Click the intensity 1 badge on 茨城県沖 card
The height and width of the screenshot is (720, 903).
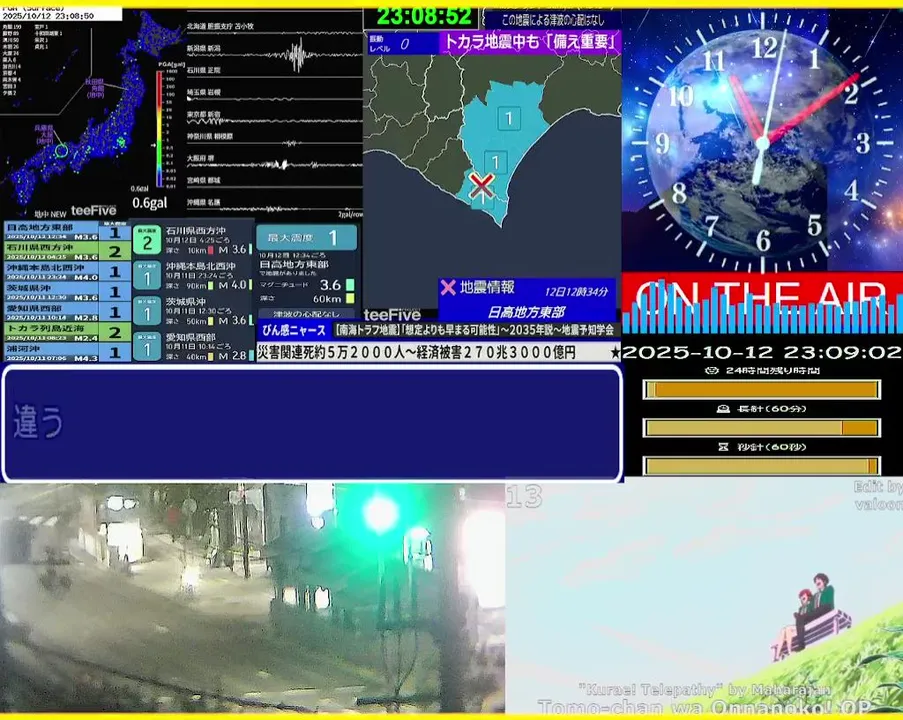pyautogui.click(x=147, y=311)
